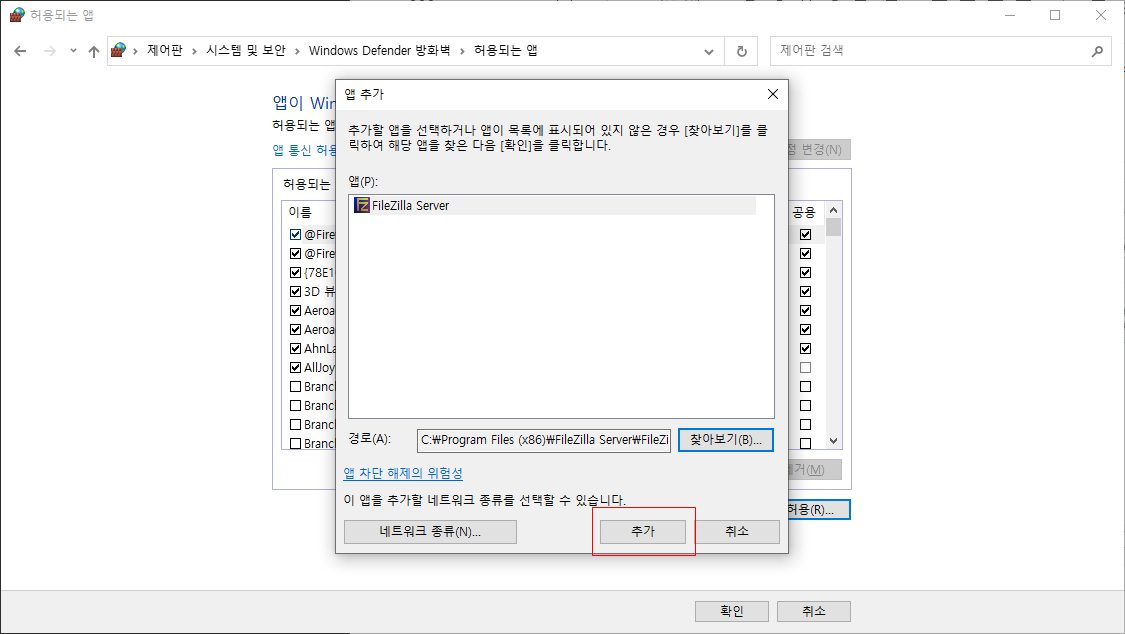
Task: Open the 앱 차단 해제의 위험성 link
Action: 403,473
